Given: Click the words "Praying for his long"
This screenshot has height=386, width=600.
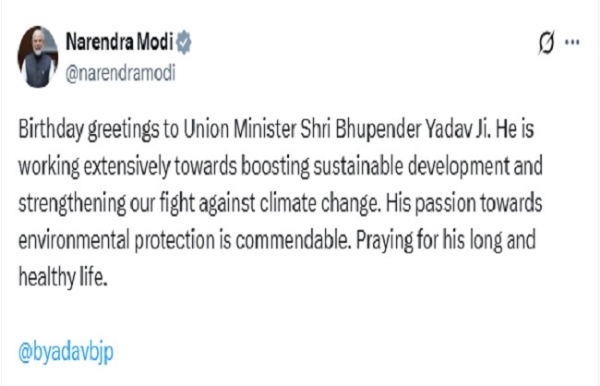Looking at the screenshot, I should click(429, 241).
